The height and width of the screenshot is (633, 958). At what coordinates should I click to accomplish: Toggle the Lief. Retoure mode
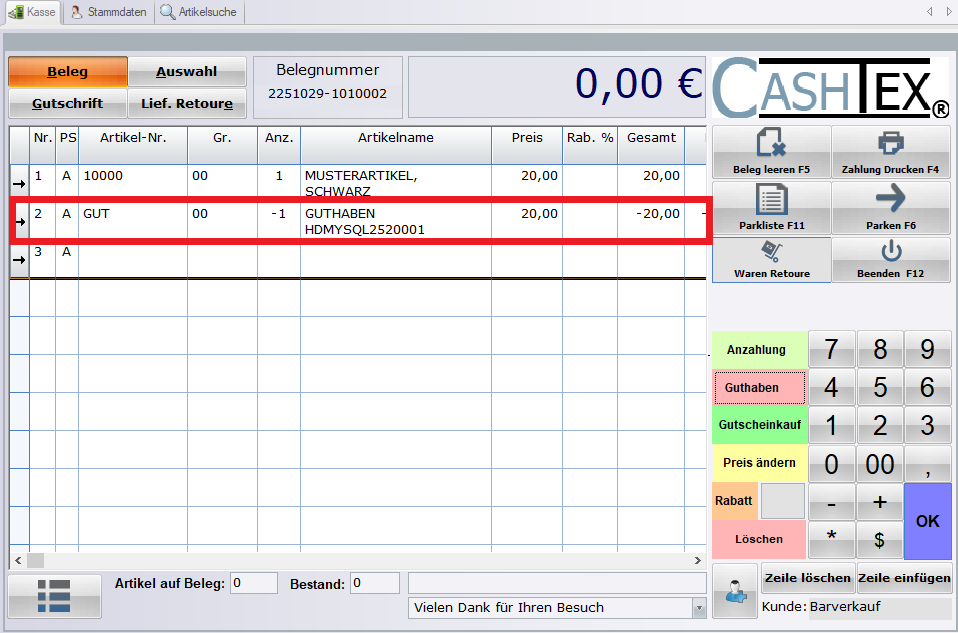tap(187, 103)
